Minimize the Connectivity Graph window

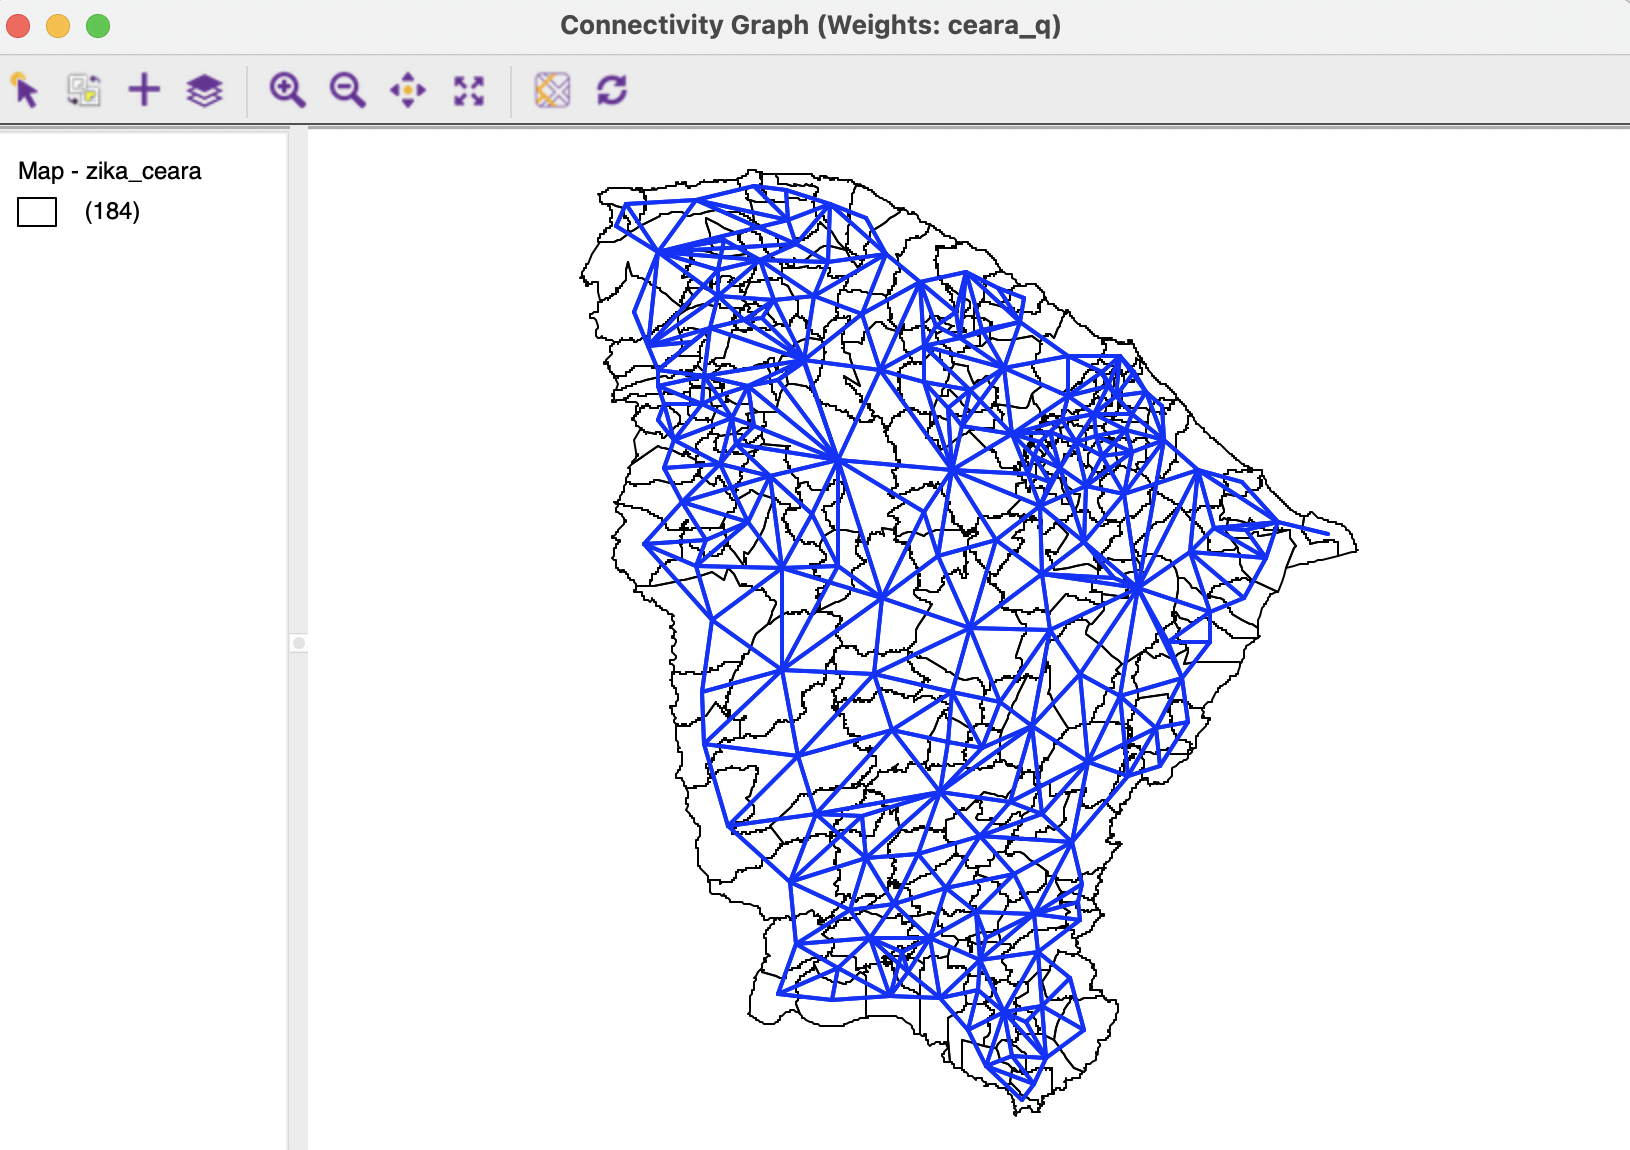pos(58,26)
